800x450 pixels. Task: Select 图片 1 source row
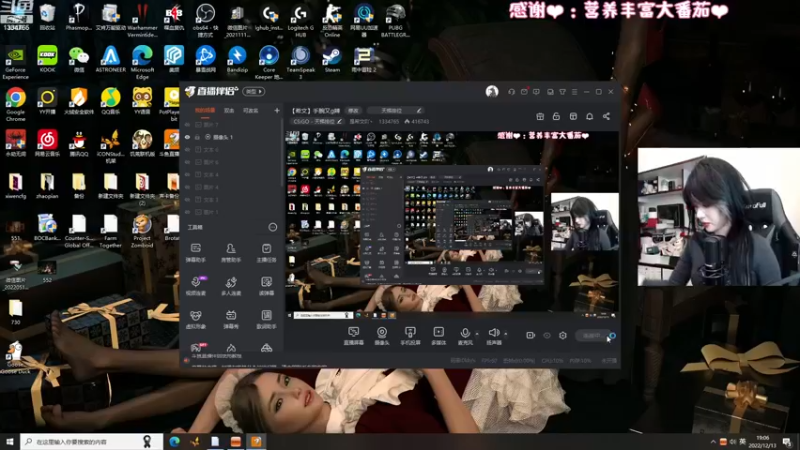(x=232, y=212)
